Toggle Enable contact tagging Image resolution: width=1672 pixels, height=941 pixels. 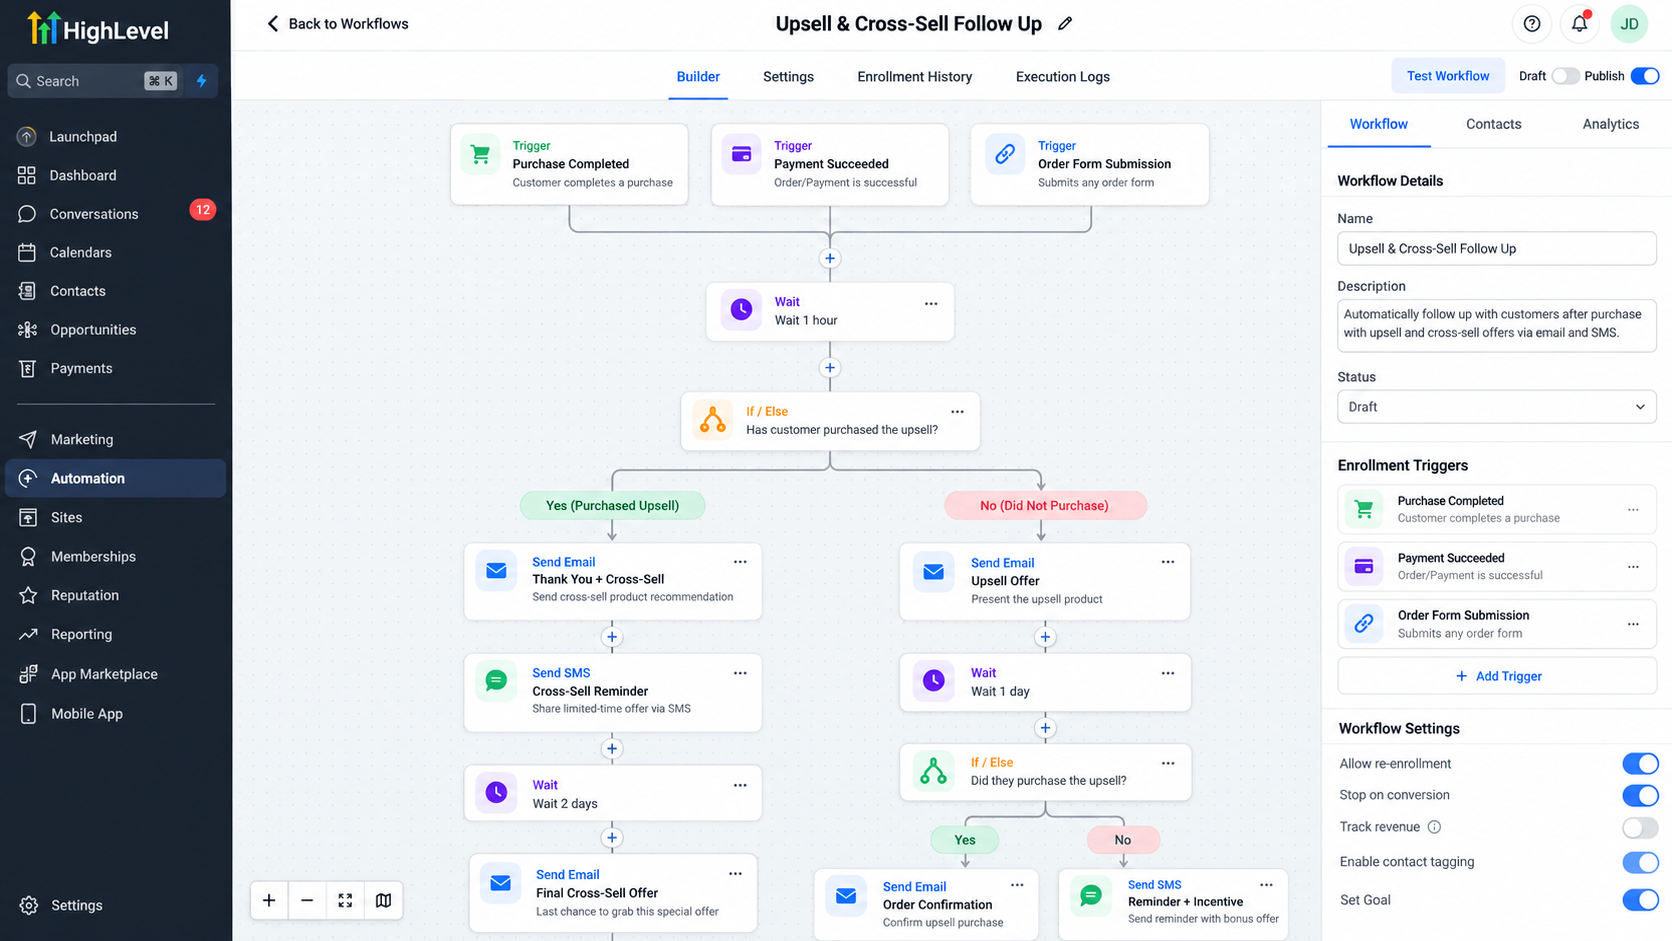click(x=1640, y=862)
